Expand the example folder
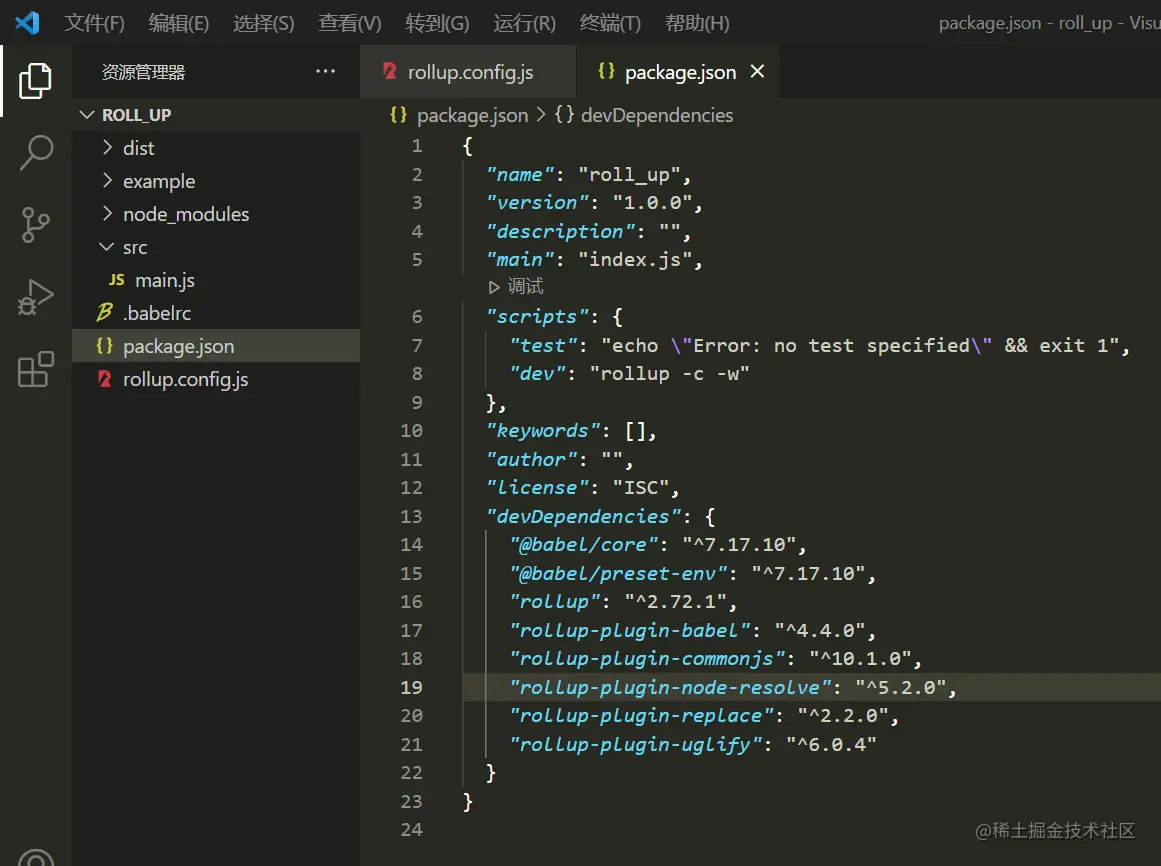 107,181
